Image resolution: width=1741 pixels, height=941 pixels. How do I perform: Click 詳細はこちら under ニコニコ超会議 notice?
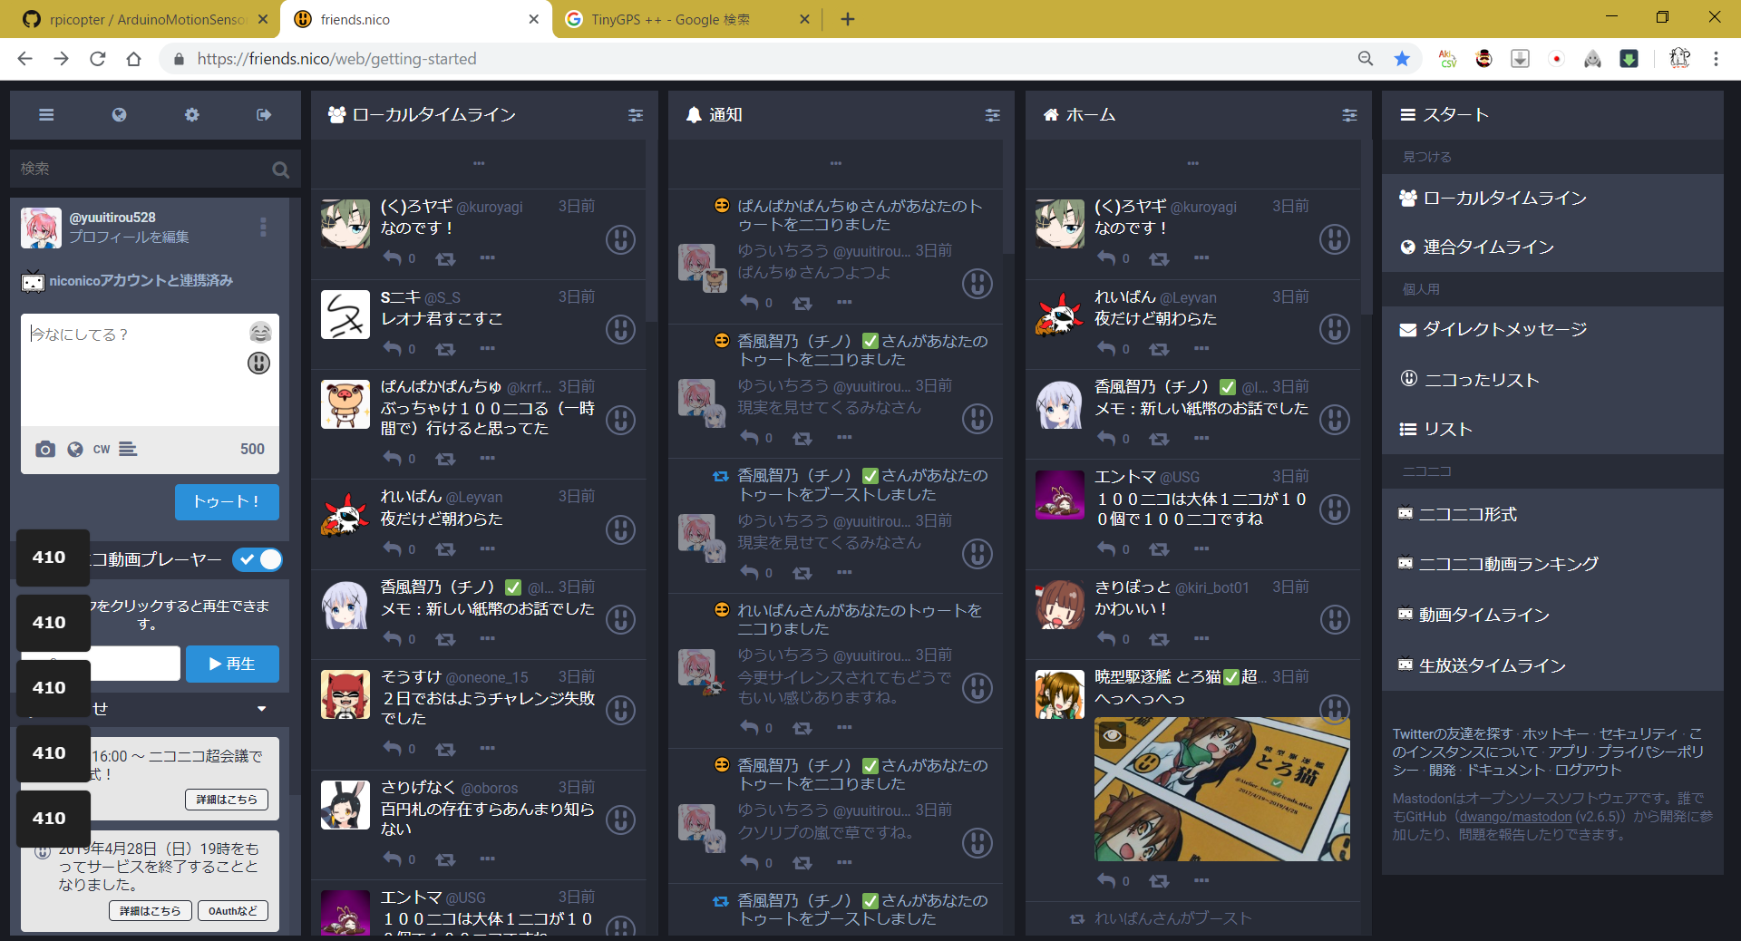pyautogui.click(x=226, y=799)
